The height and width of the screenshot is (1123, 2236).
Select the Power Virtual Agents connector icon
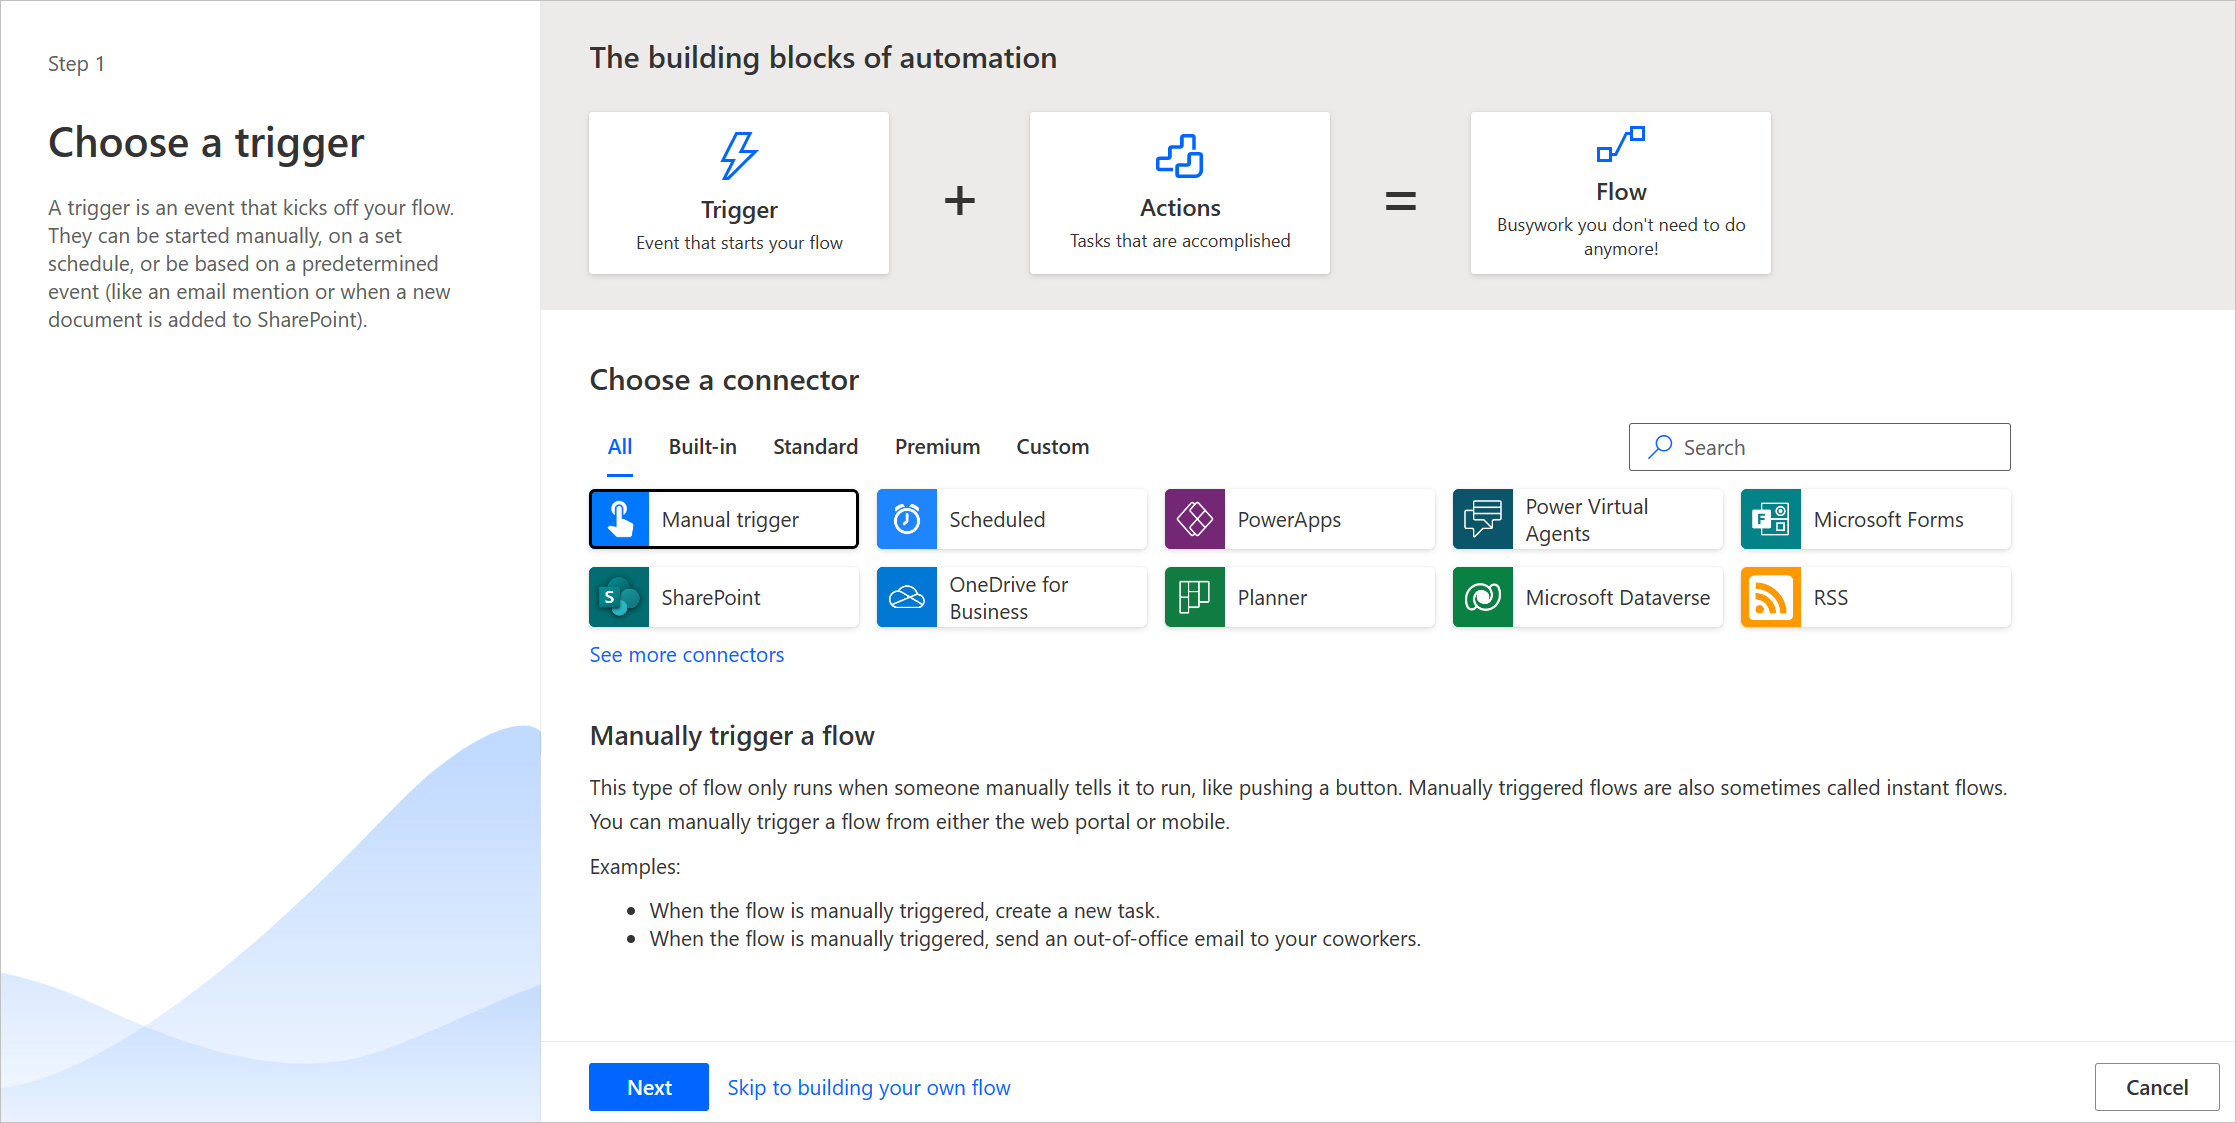1483,519
